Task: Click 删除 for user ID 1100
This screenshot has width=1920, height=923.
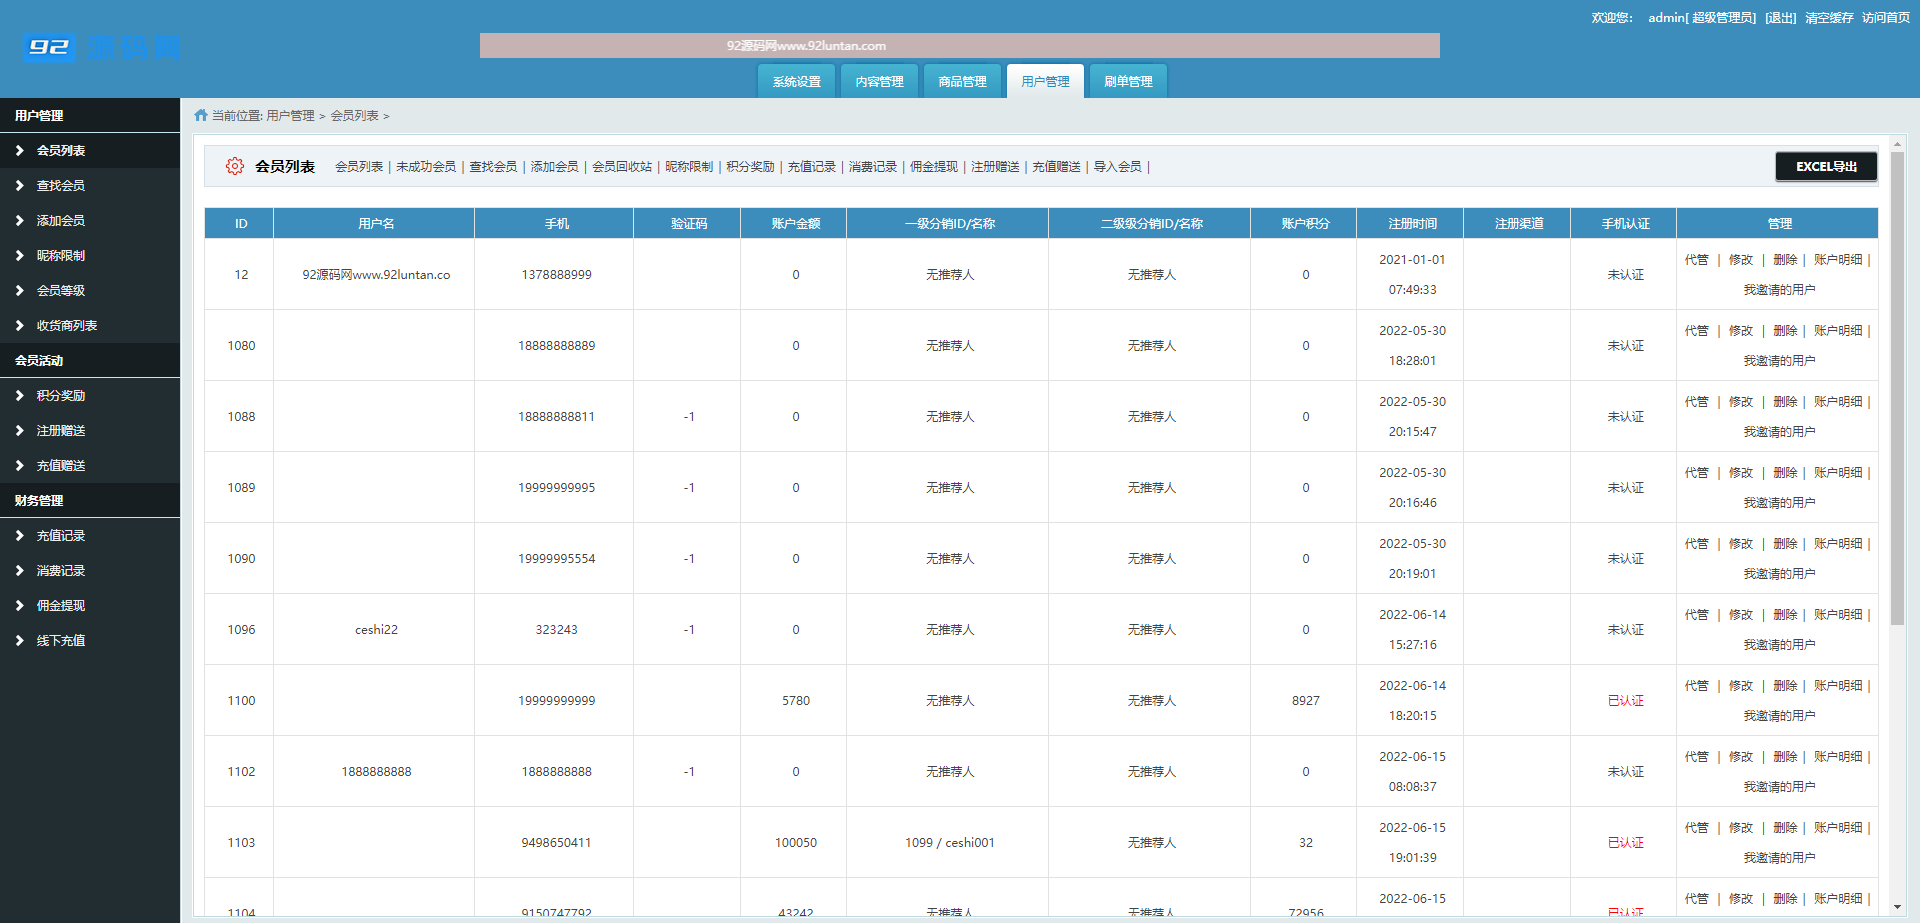Action: pyautogui.click(x=1785, y=685)
